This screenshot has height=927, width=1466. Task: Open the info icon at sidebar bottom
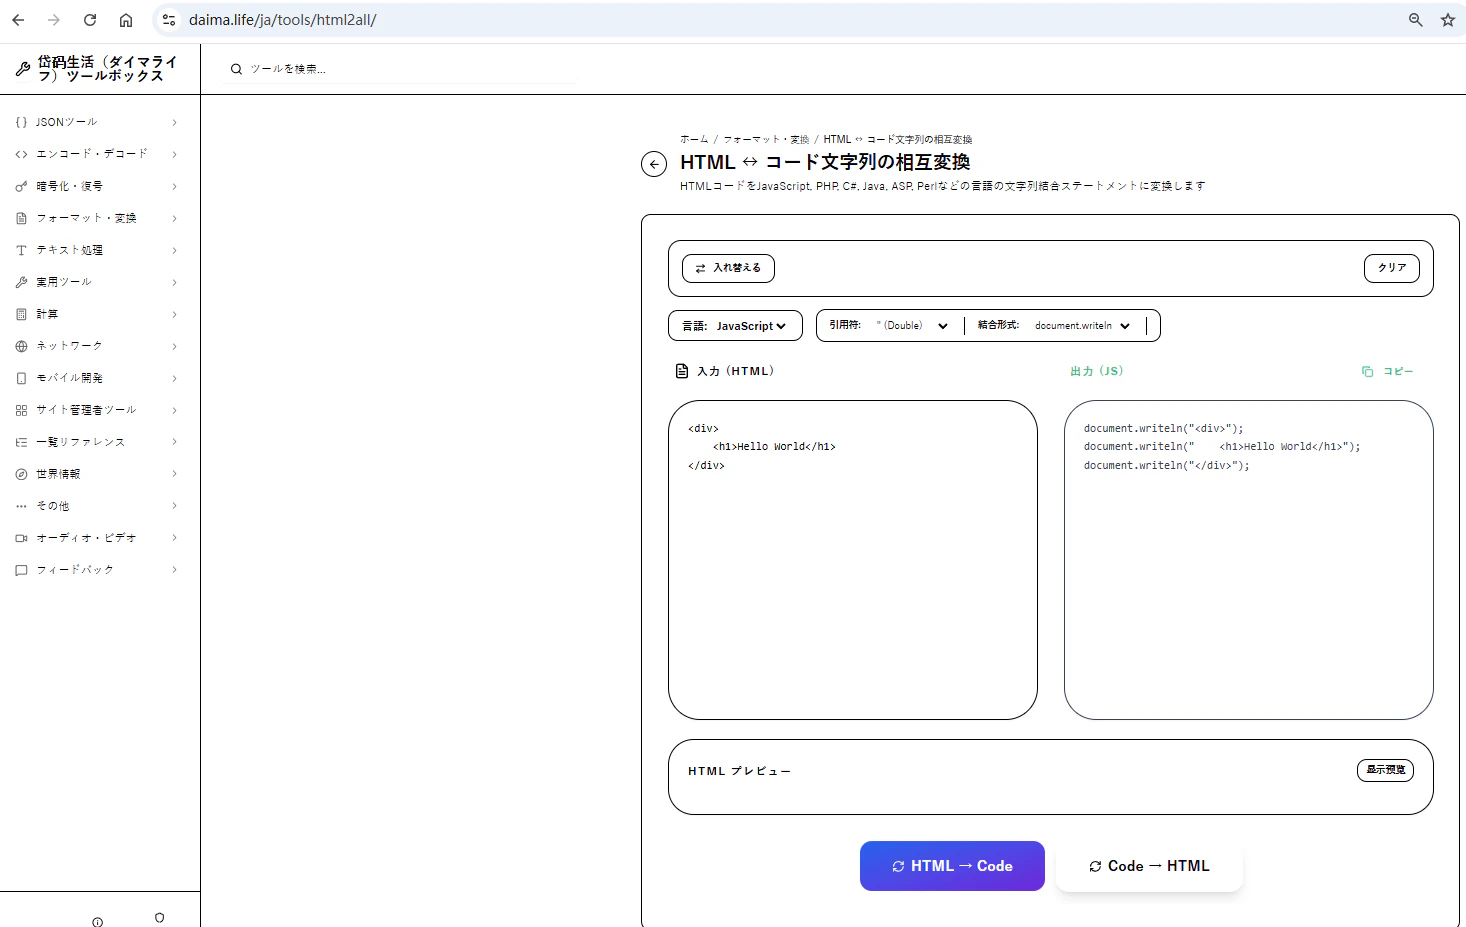coord(97,922)
